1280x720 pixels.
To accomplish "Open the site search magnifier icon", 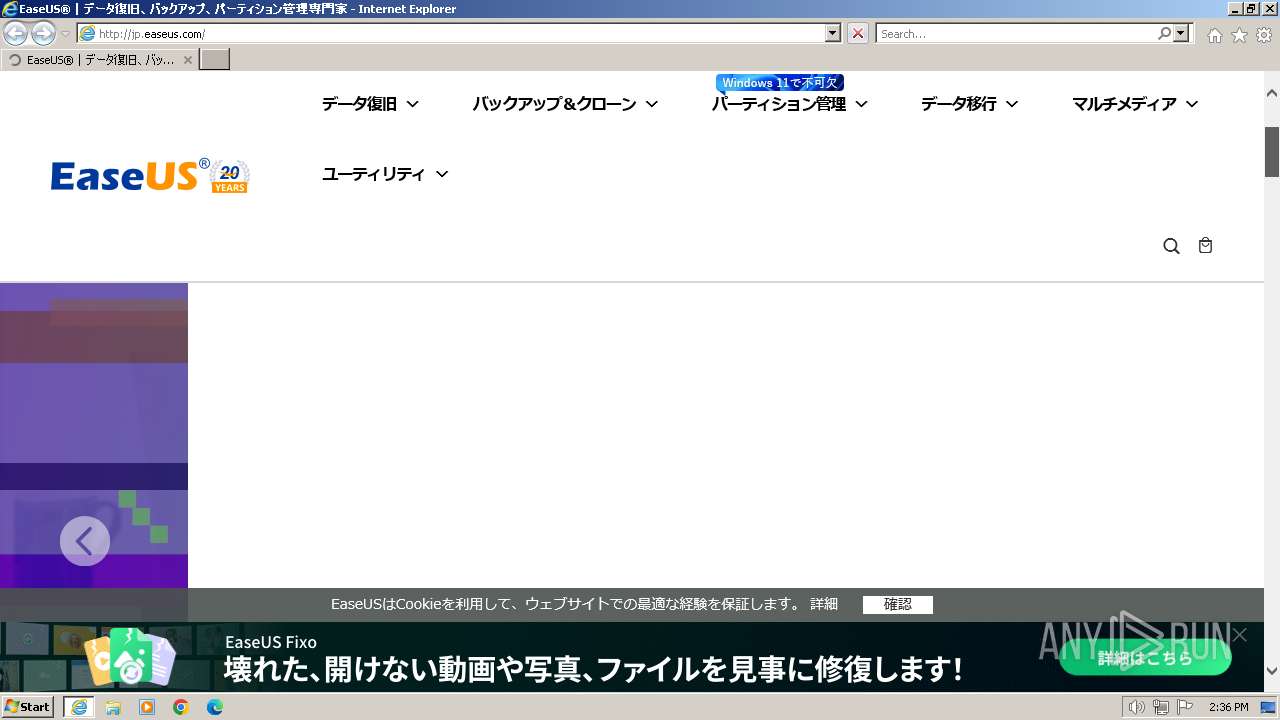I will [x=1171, y=246].
